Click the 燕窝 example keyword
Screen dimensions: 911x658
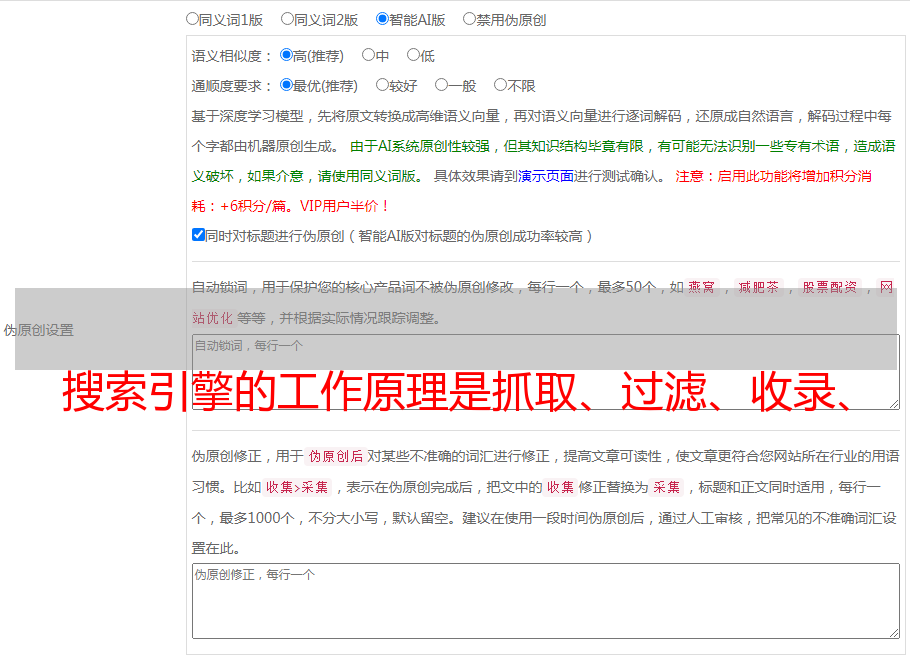pyautogui.click(x=701, y=287)
